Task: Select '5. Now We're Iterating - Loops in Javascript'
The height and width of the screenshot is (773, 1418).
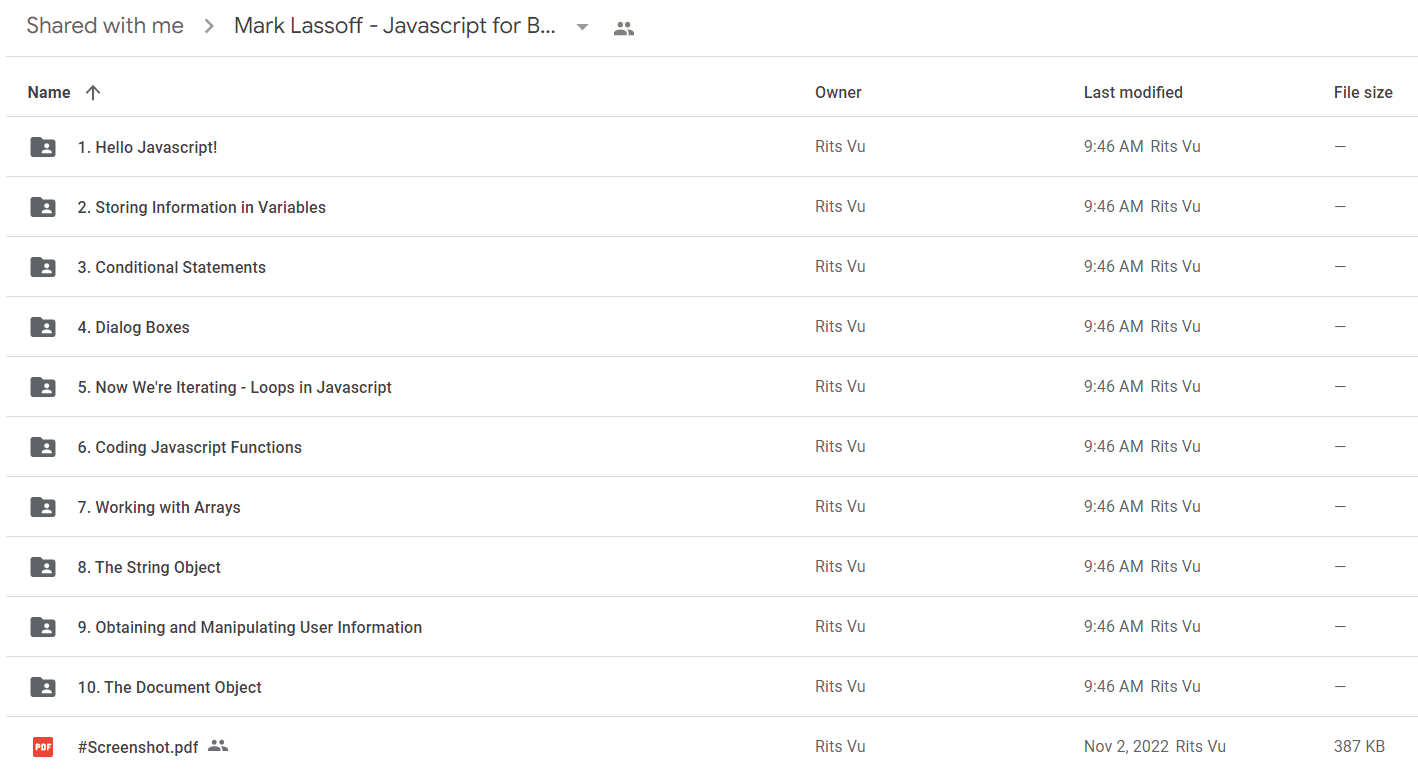Action: [235, 387]
